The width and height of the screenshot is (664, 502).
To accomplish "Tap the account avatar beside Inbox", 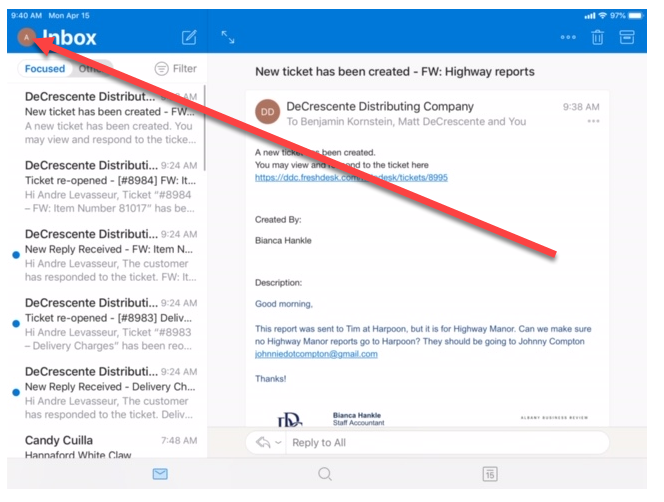I will click(x=26, y=37).
